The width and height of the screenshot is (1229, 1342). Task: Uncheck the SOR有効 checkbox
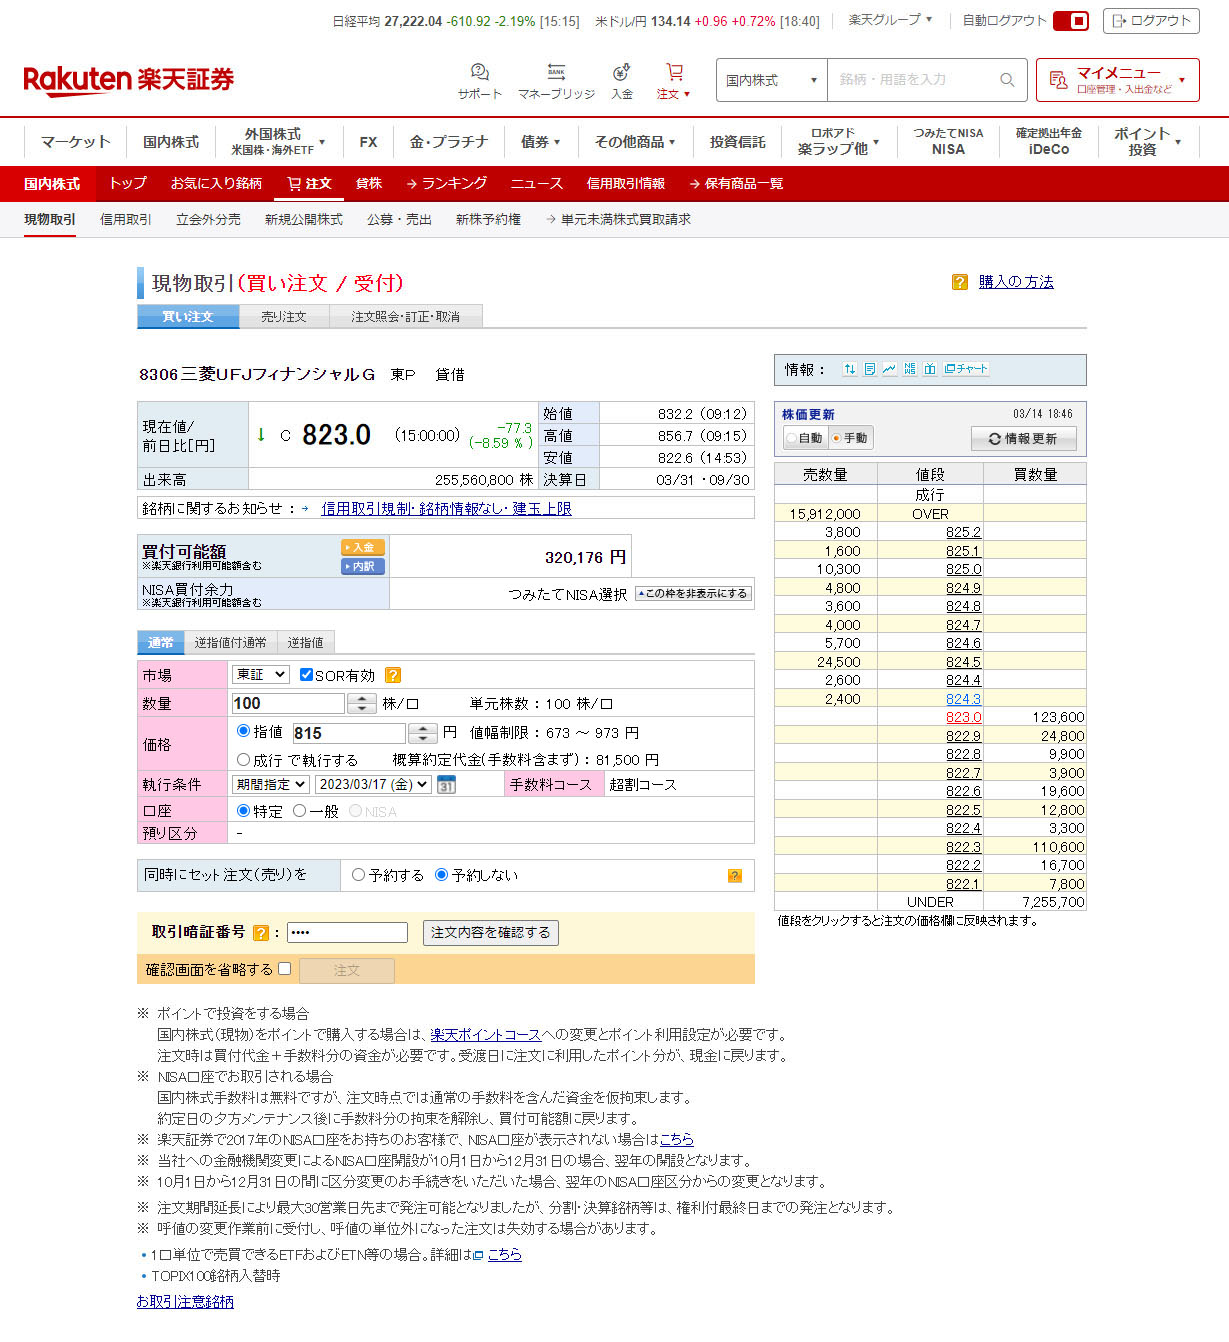306,675
